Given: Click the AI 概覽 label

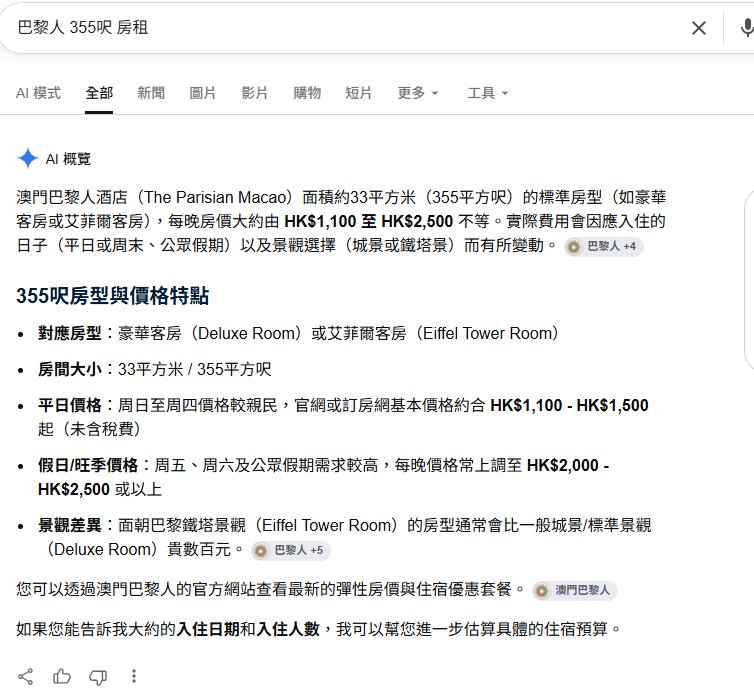Looking at the screenshot, I should (x=68, y=159).
